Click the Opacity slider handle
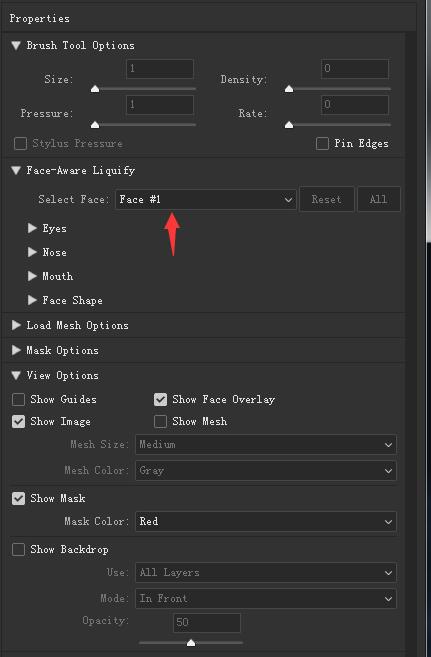The image size is (431, 657). pyautogui.click(x=191, y=642)
